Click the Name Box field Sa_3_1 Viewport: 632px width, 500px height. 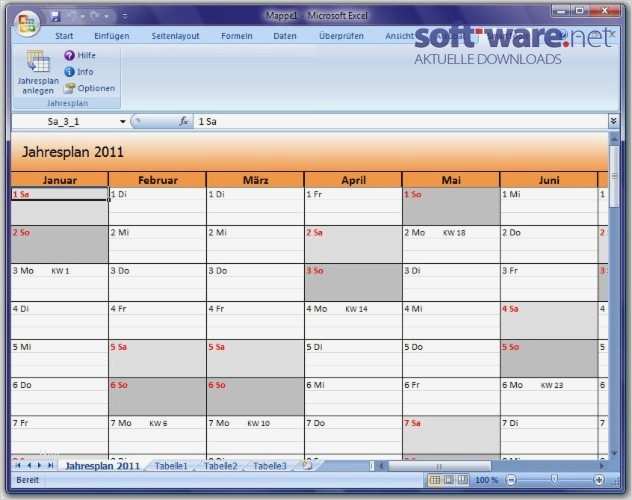tap(66, 121)
